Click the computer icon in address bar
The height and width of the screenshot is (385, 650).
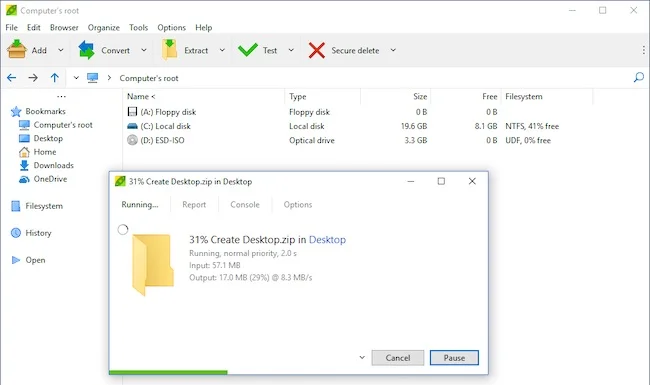[x=92, y=77]
